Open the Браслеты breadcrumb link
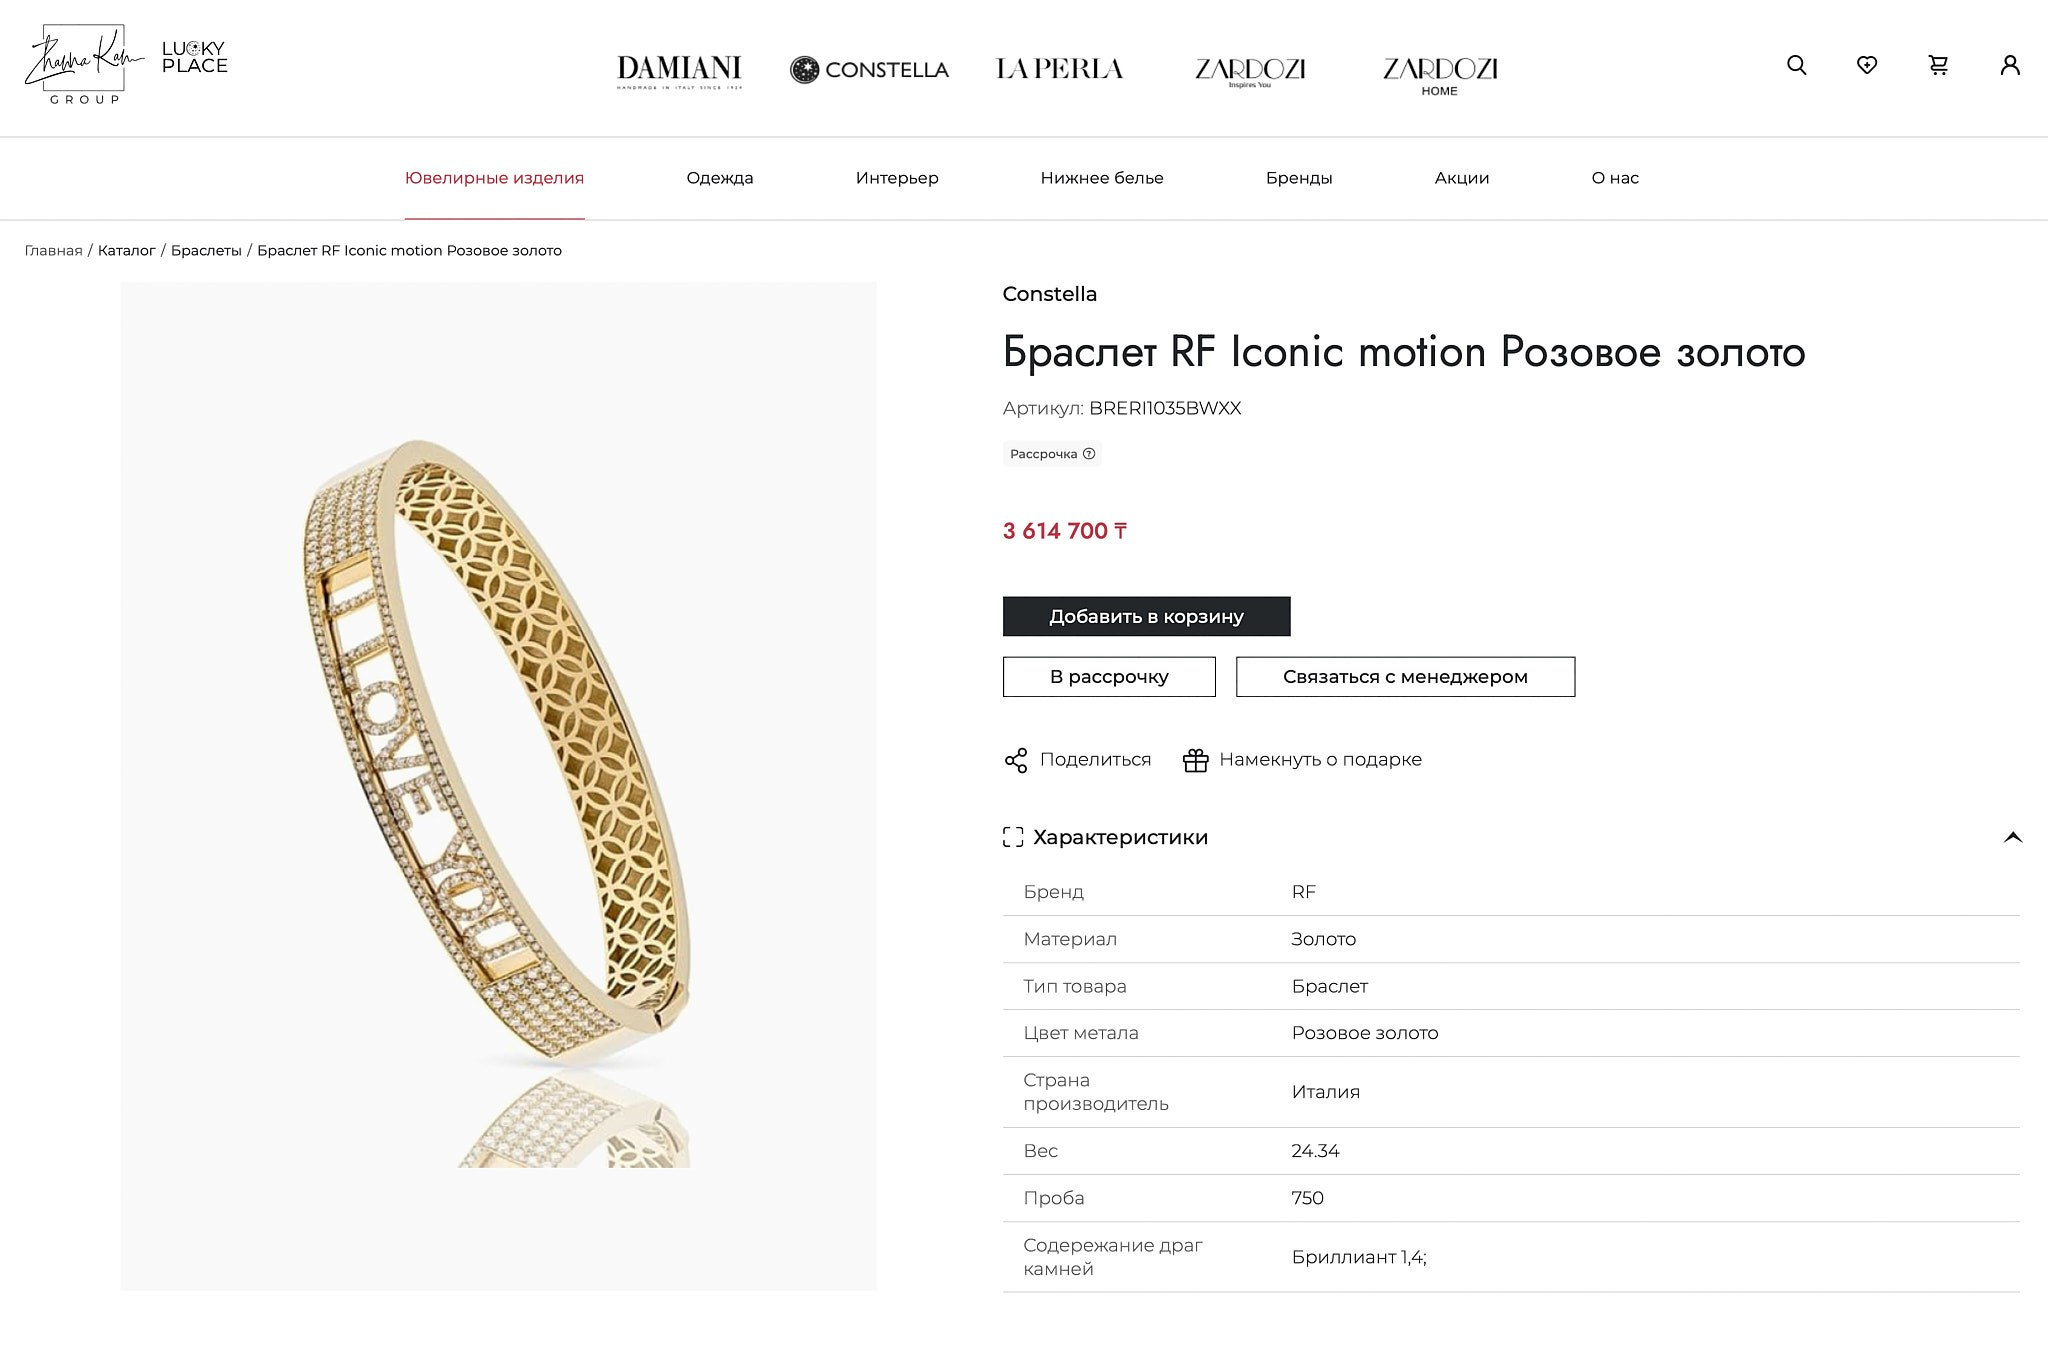 (205, 250)
